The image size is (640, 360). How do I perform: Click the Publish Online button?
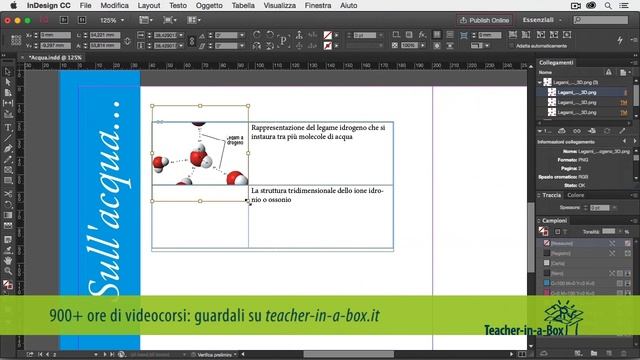tap(484, 20)
